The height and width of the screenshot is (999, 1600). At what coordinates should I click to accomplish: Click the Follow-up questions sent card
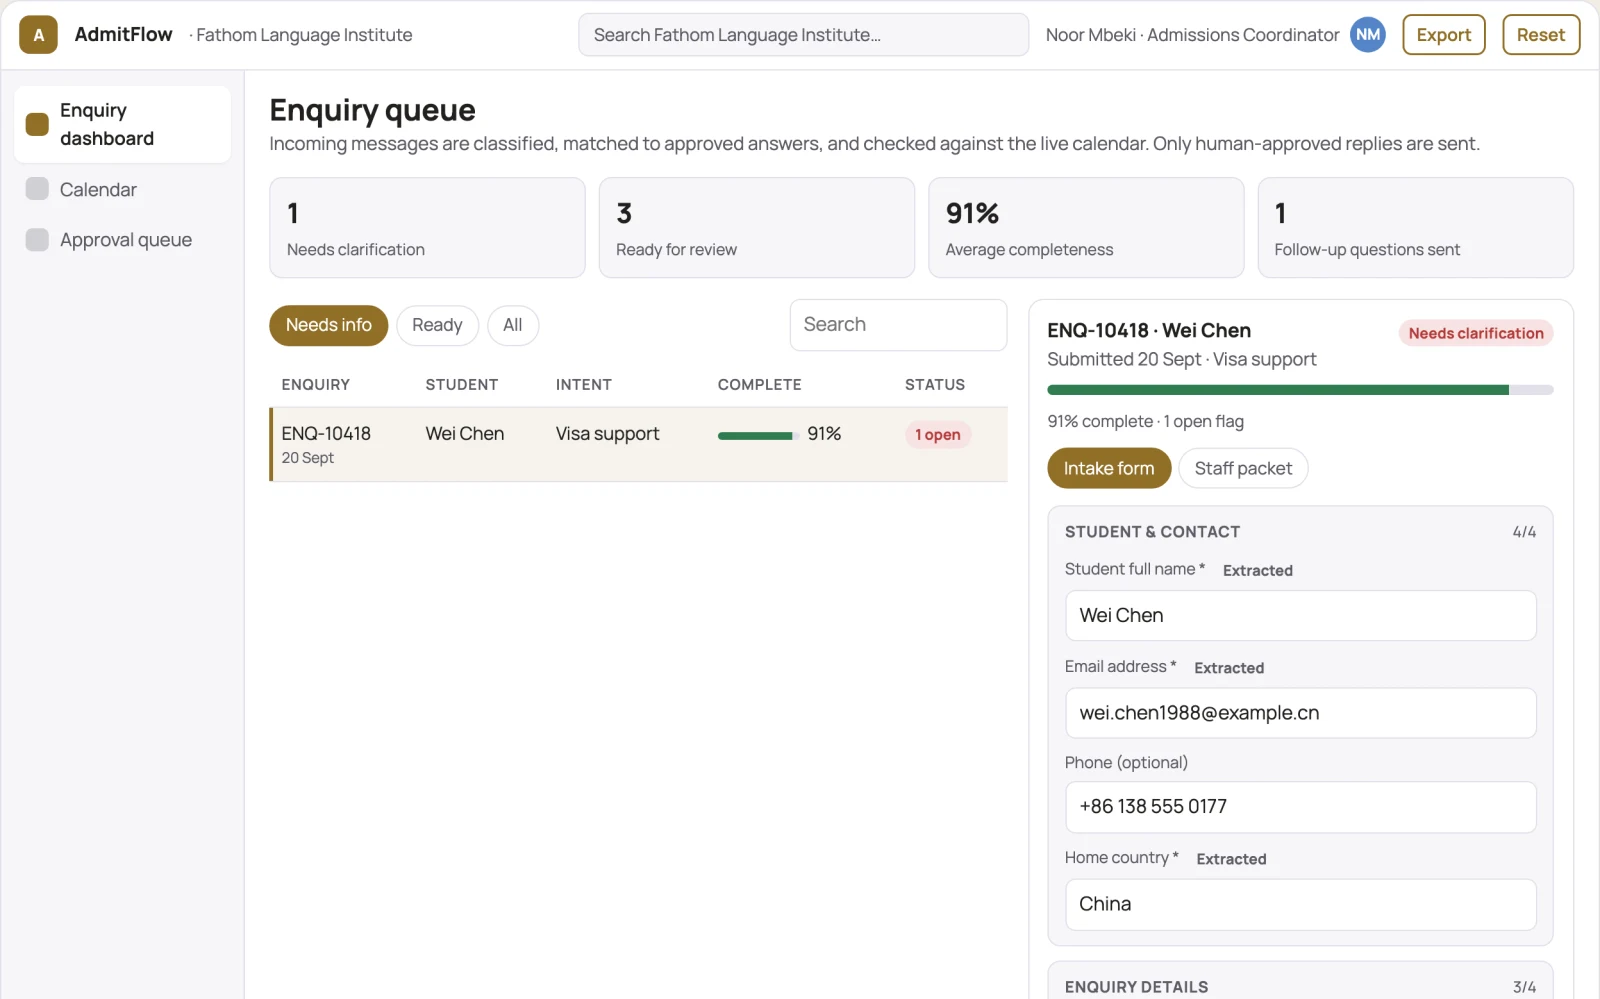(1415, 228)
